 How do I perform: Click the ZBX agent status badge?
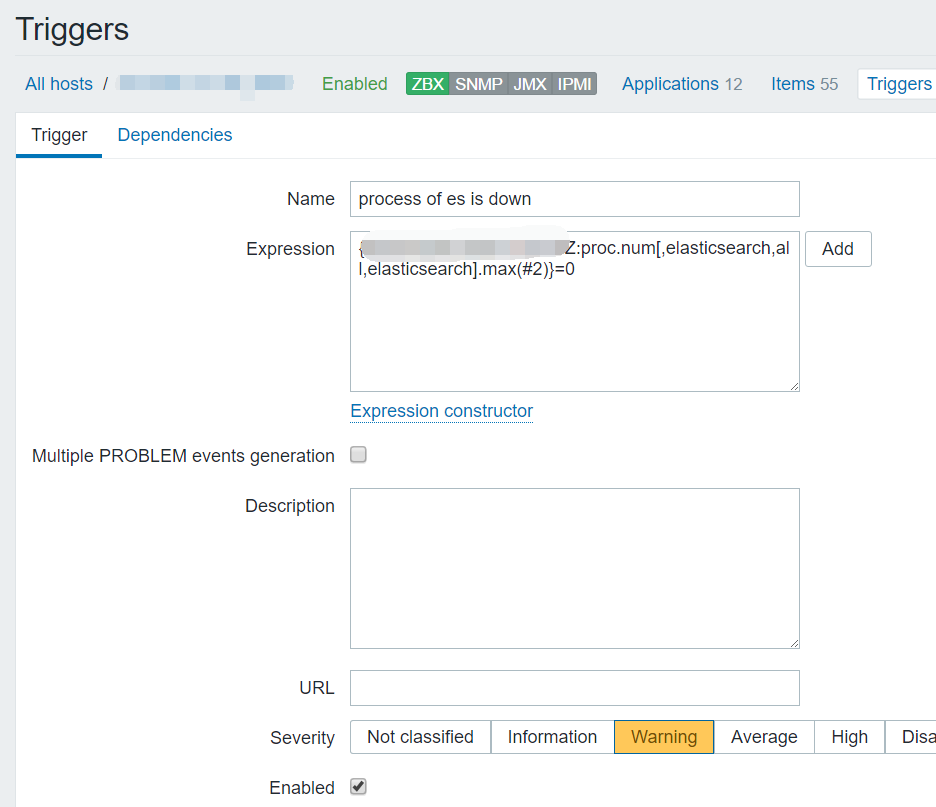pos(428,84)
